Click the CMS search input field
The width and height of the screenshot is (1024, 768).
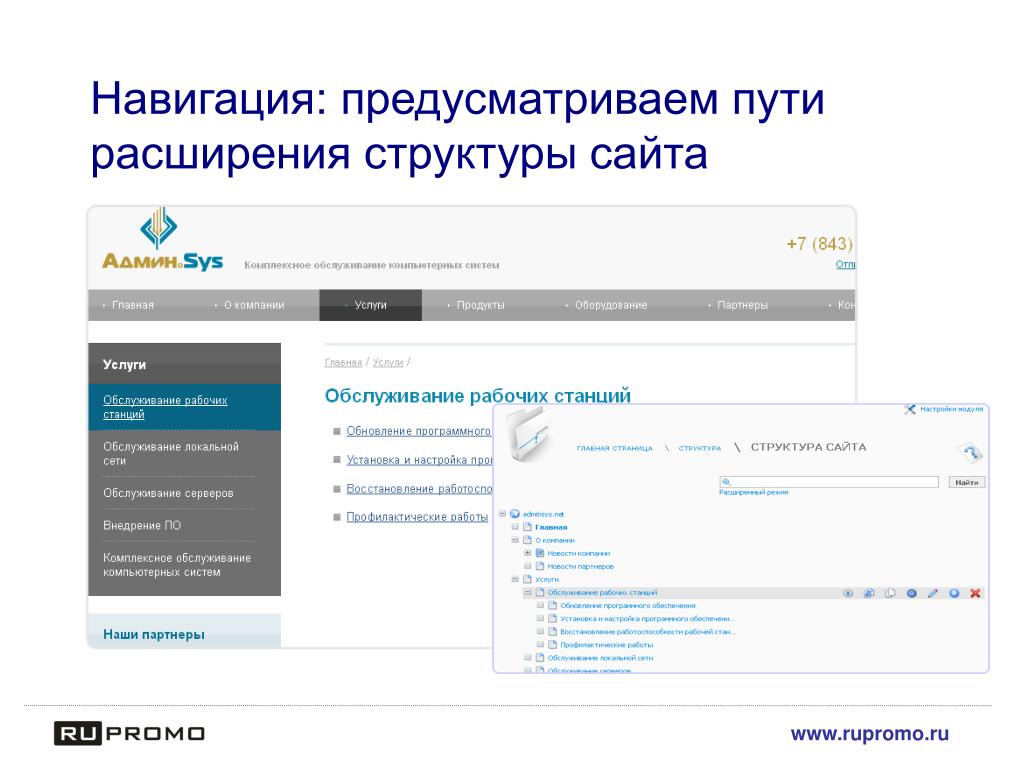pyautogui.click(x=829, y=482)
